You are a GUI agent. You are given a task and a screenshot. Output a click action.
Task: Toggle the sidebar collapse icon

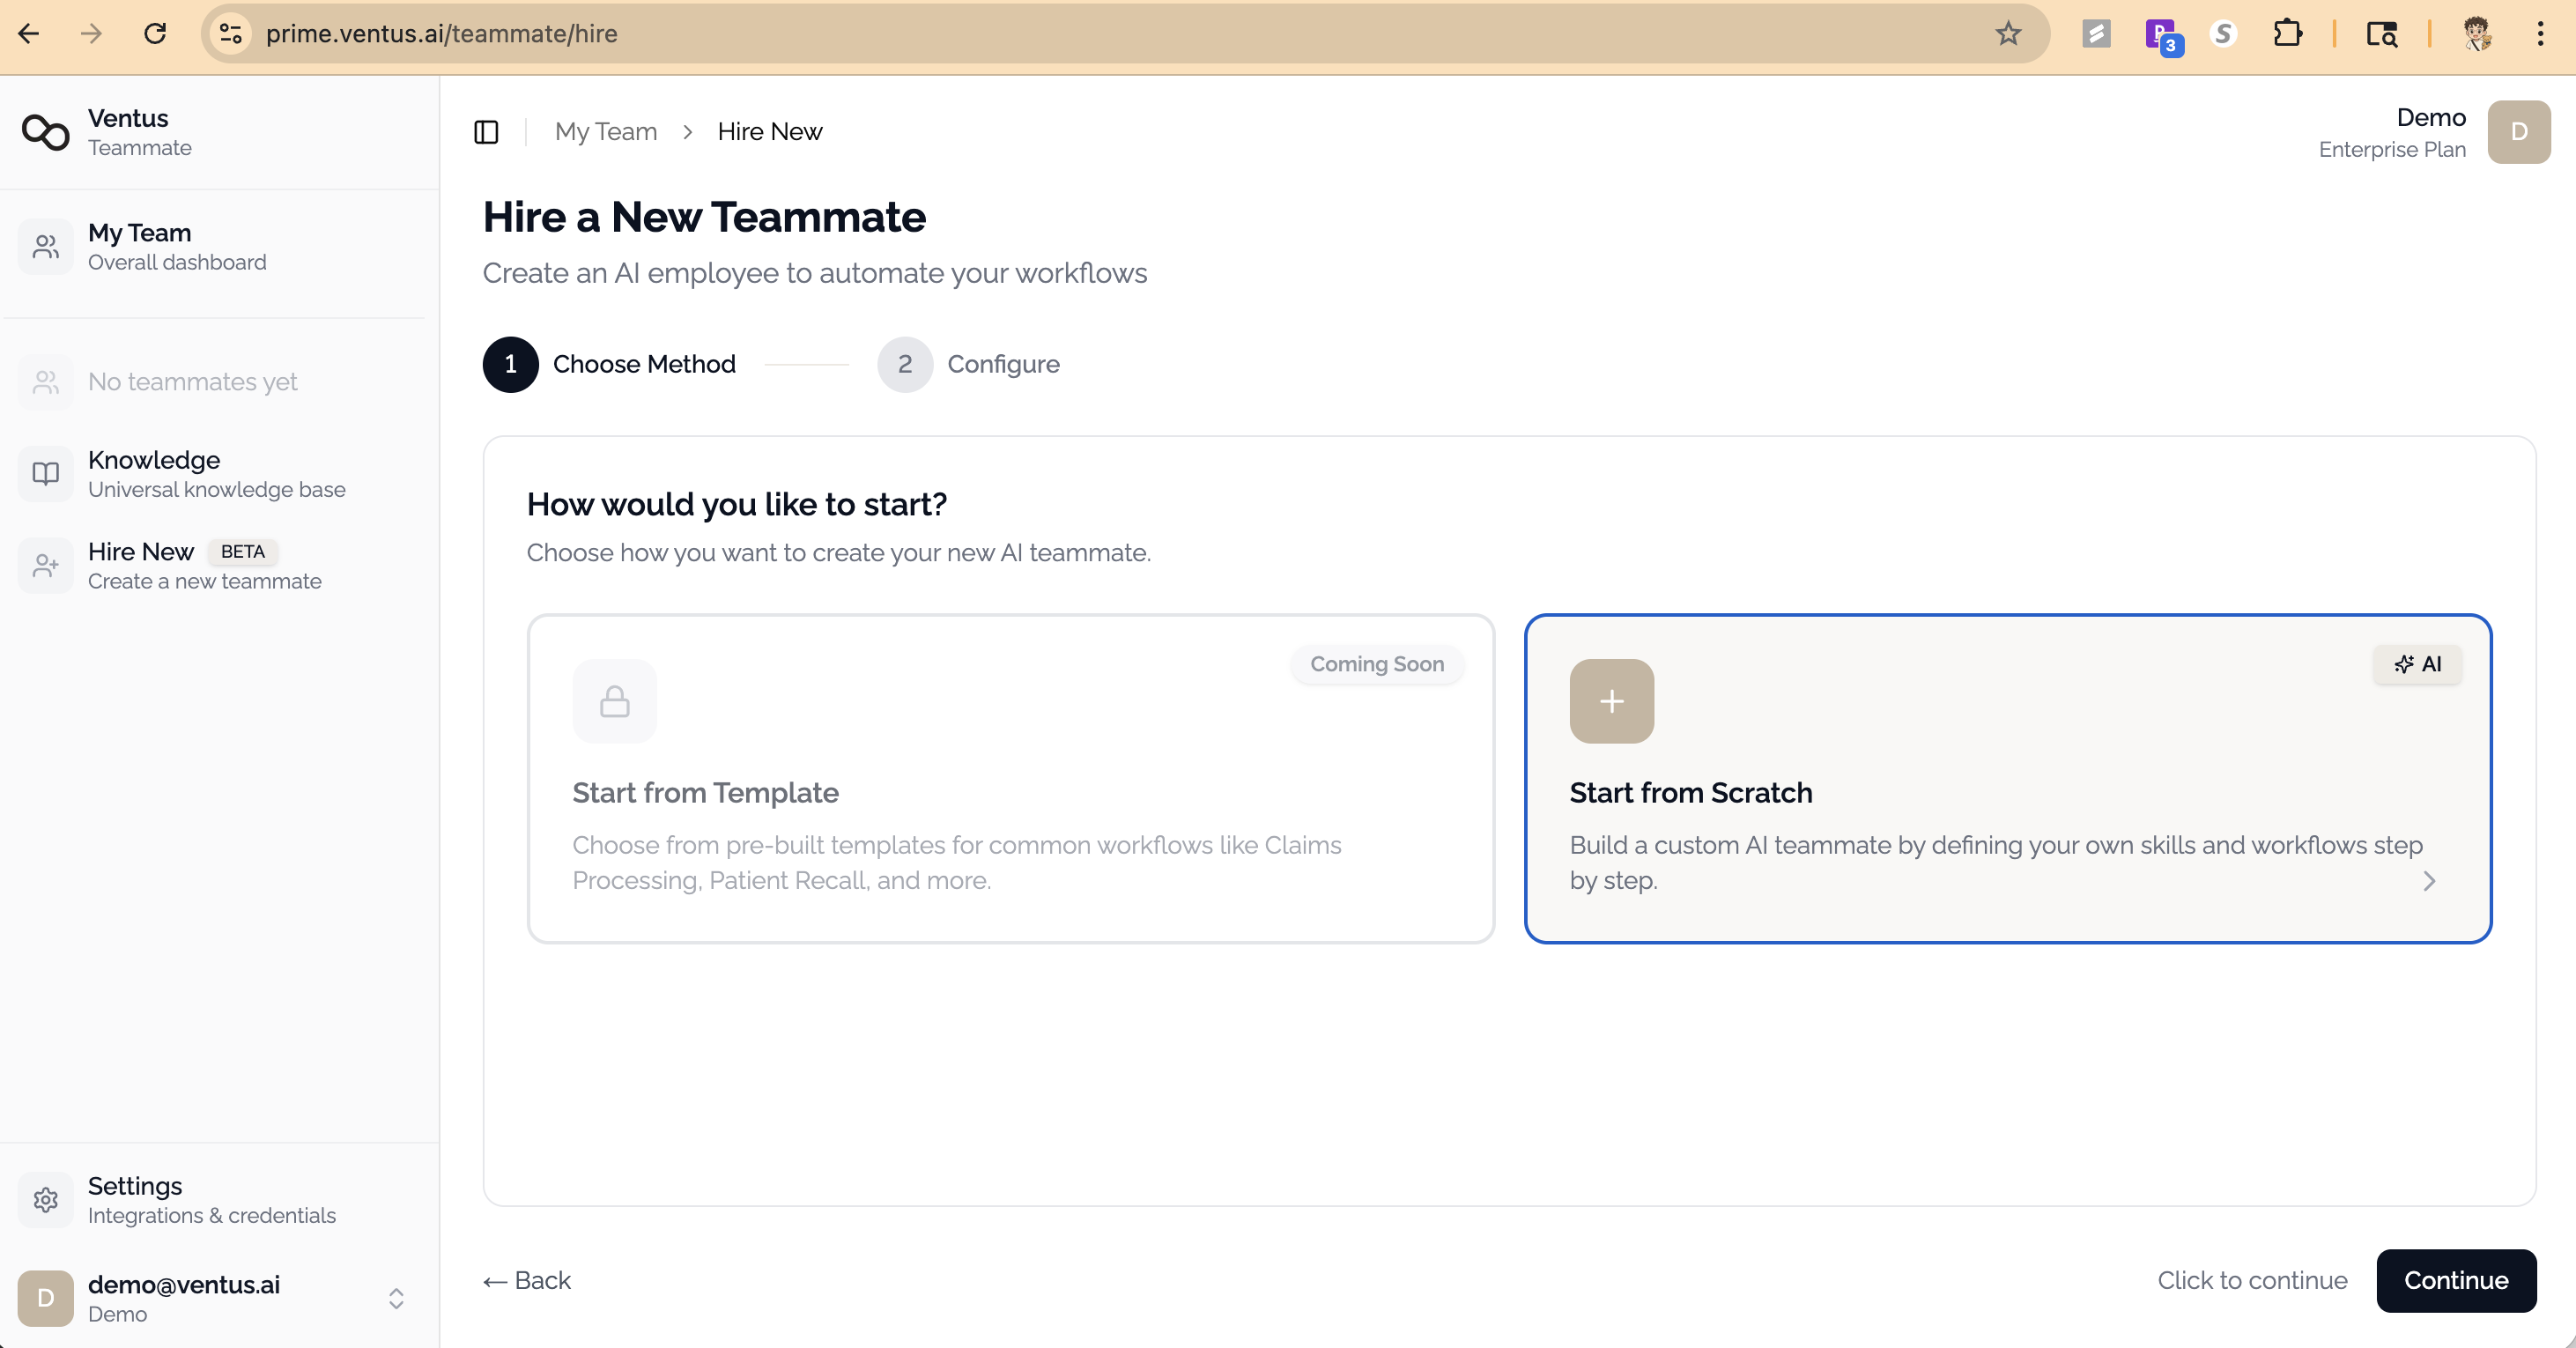487,131
